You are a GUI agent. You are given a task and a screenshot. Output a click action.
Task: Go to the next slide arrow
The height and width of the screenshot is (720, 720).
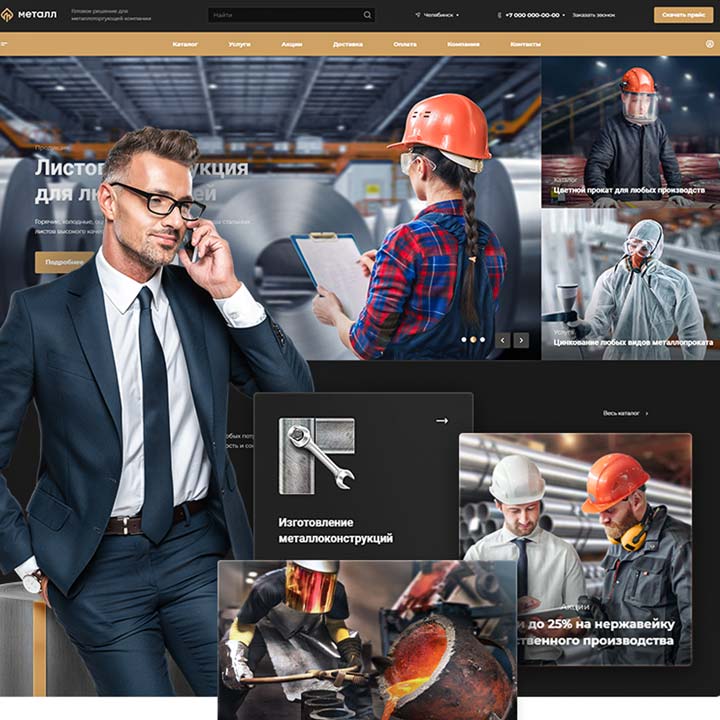(x=521, y=340)
